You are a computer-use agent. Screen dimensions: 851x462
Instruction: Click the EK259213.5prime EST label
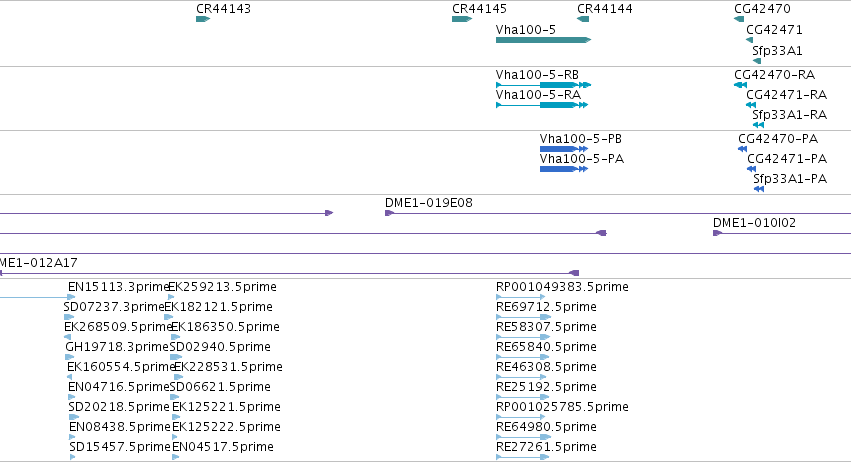tap(223, 287)
